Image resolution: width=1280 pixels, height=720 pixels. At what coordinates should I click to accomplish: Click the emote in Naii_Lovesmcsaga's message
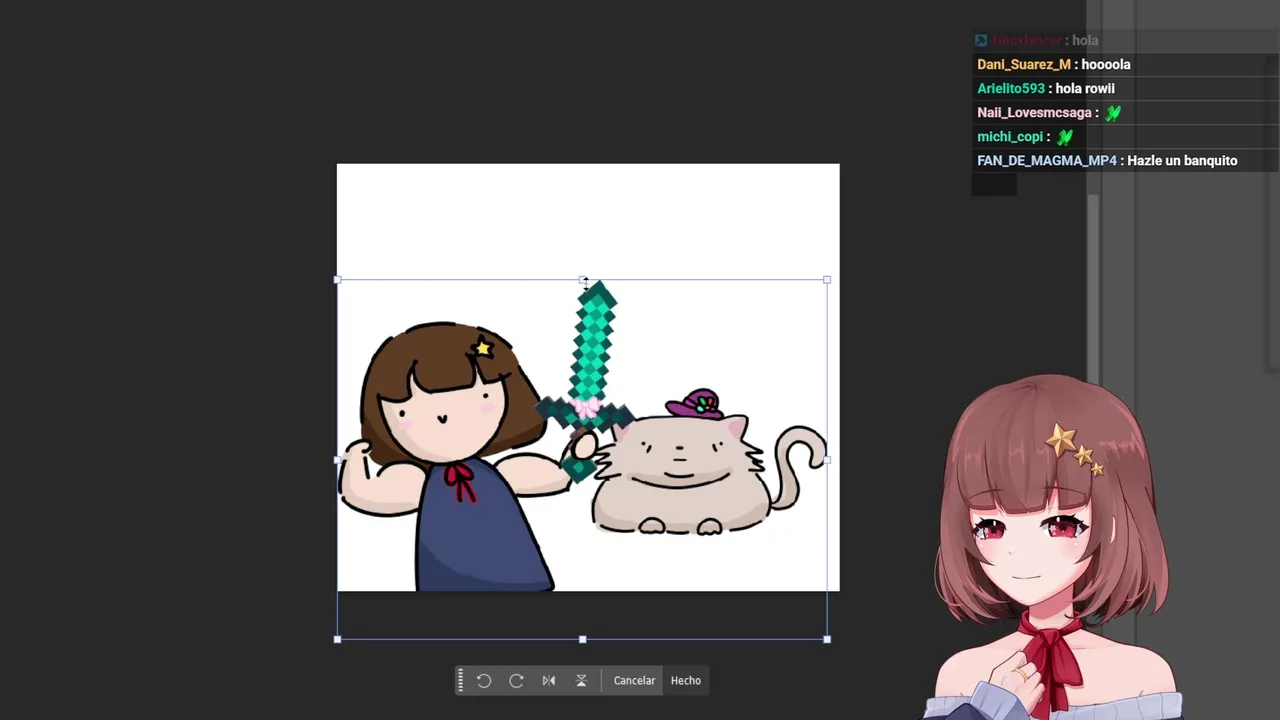(x=1113, y=113)
